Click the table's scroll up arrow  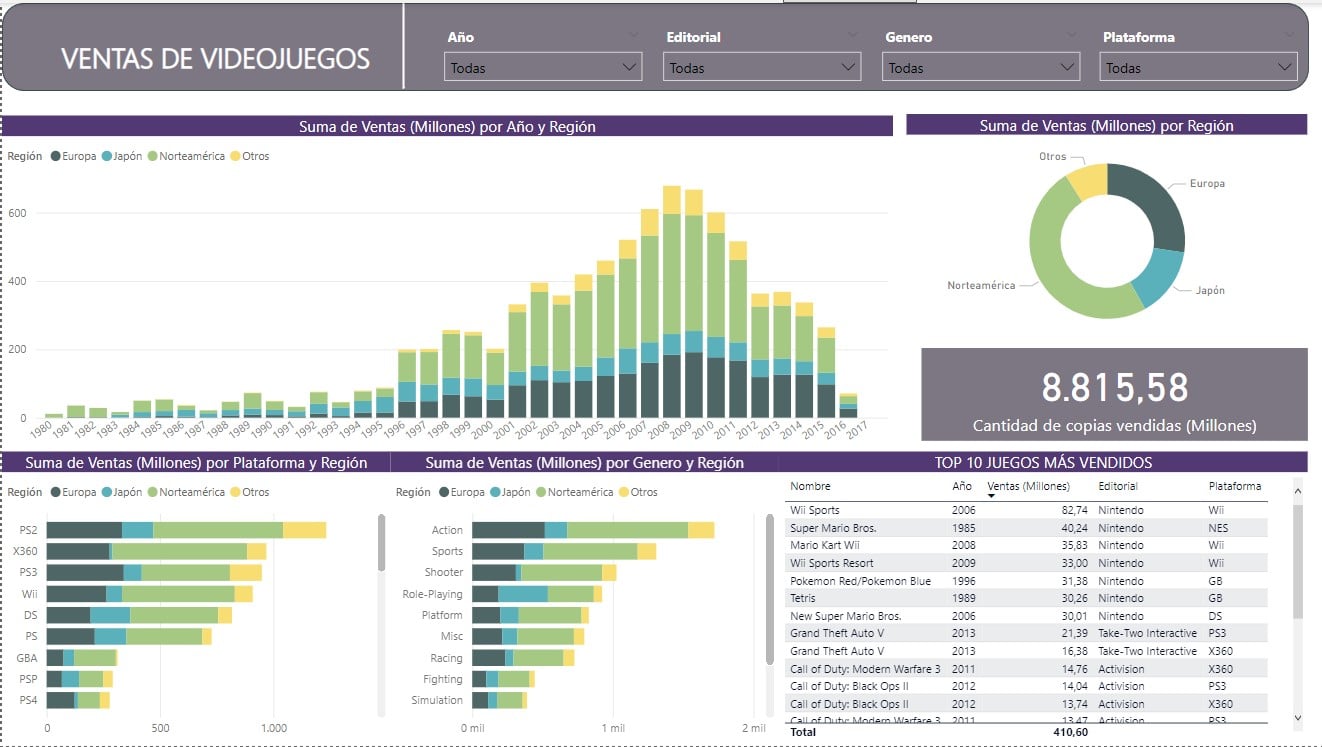(1298, 491)
